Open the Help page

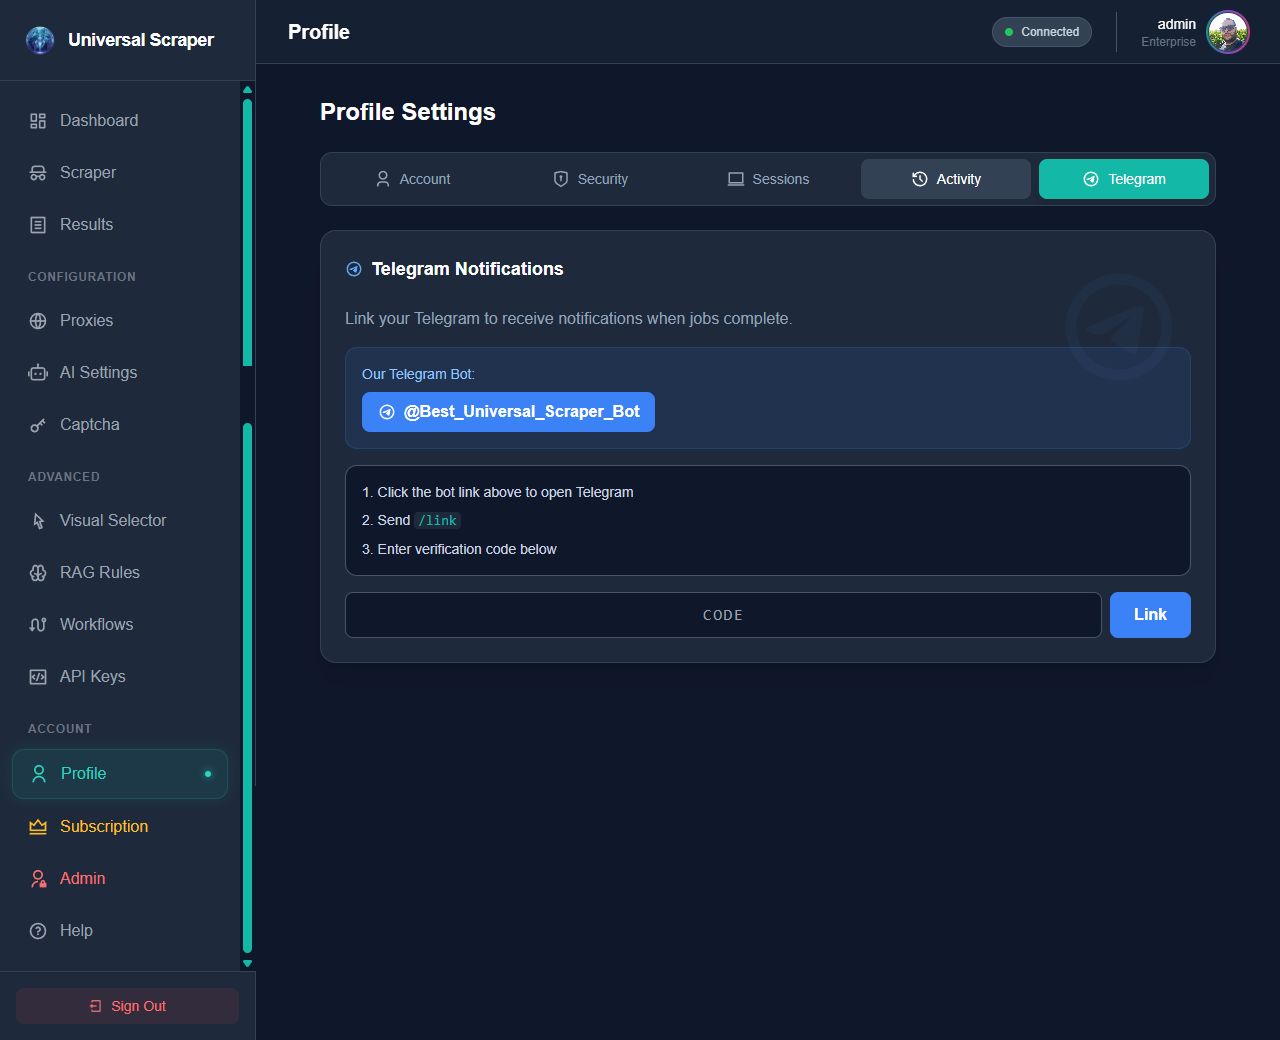120,930
